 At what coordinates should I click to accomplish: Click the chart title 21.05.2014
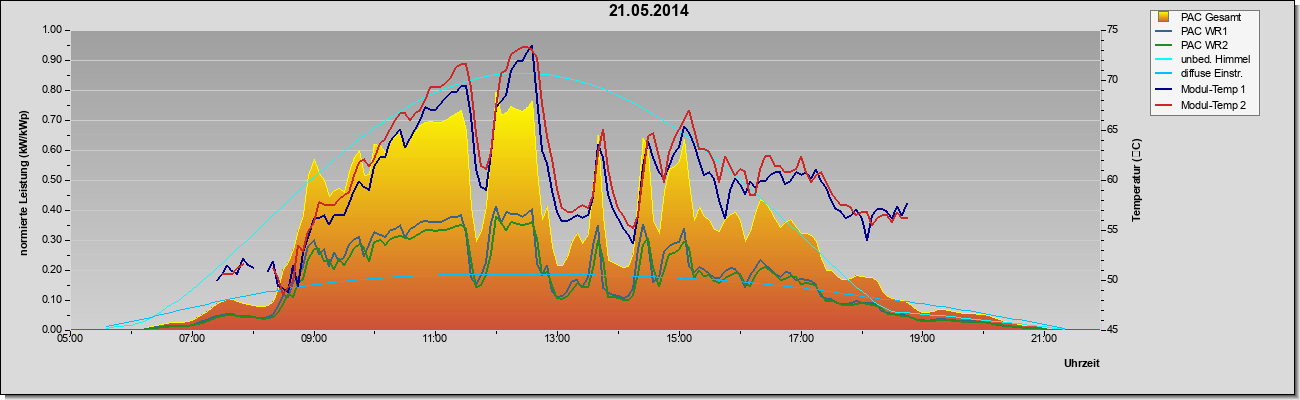(x=649, y=12)
